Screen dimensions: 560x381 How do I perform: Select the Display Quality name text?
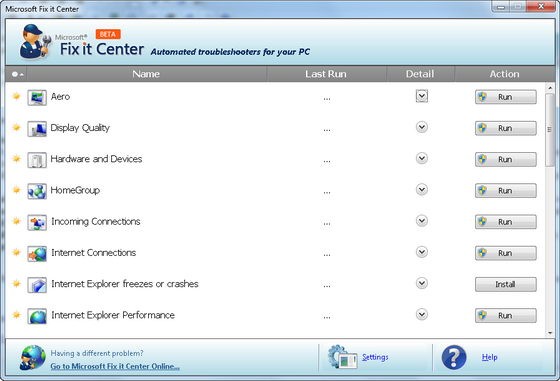tap(80, 128)
